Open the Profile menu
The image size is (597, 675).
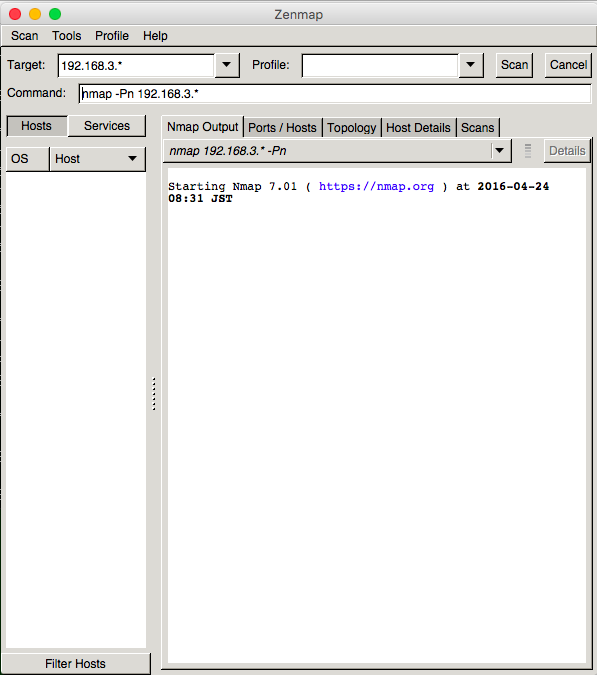pyautogui.click(x=112, y=36)
